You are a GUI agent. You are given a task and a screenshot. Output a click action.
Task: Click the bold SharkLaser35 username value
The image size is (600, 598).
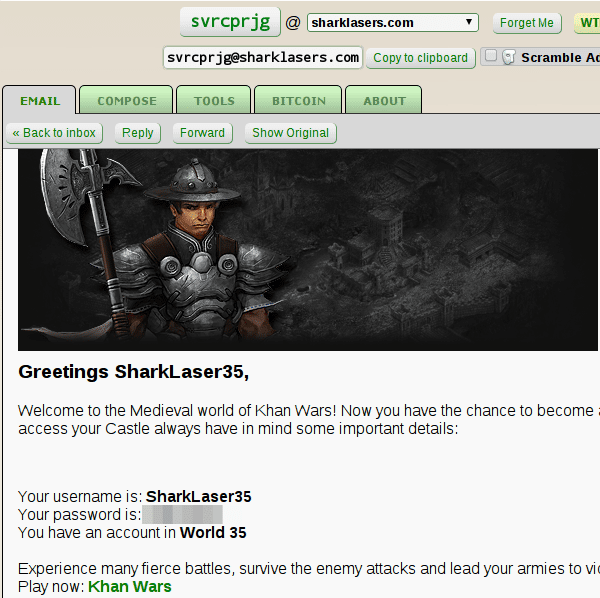[x=199, y=497]
